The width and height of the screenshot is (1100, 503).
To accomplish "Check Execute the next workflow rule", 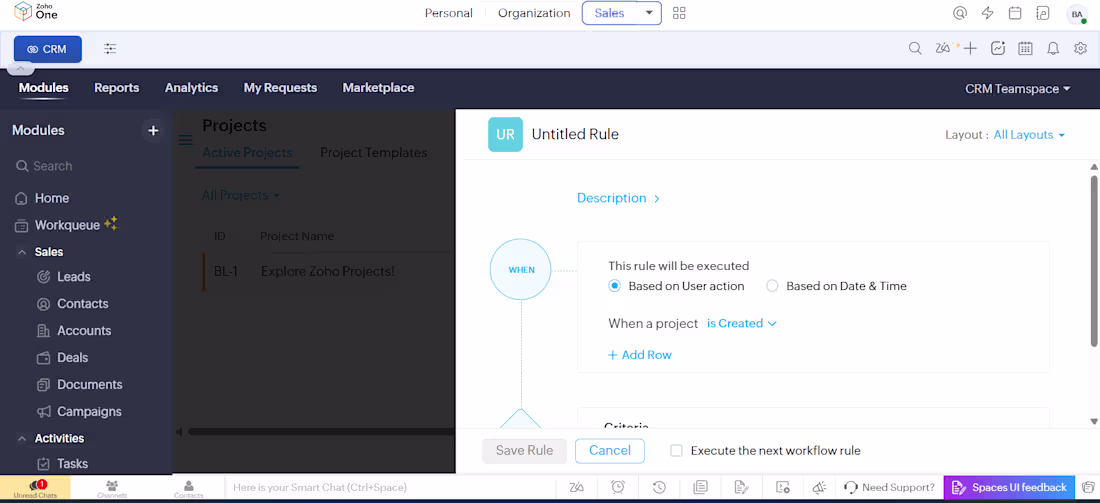I will point(676,450).
